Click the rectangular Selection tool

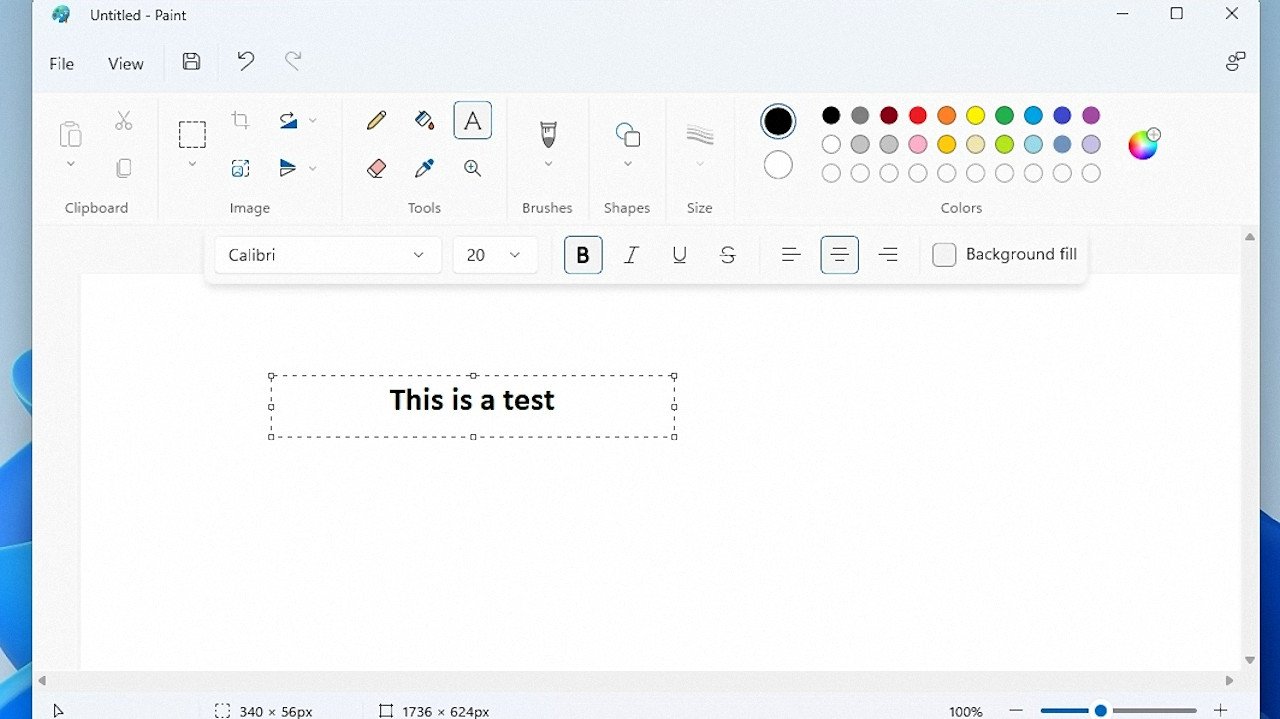(x=192, y=134)
